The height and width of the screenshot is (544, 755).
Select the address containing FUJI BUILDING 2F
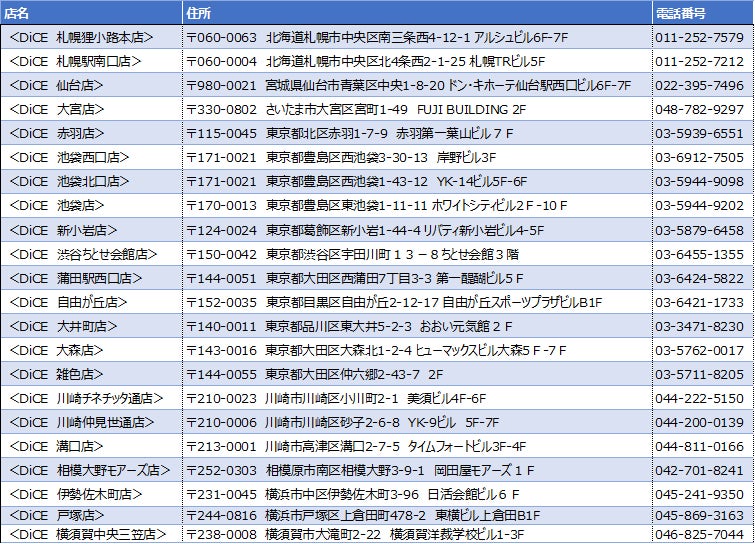point(417,109)
